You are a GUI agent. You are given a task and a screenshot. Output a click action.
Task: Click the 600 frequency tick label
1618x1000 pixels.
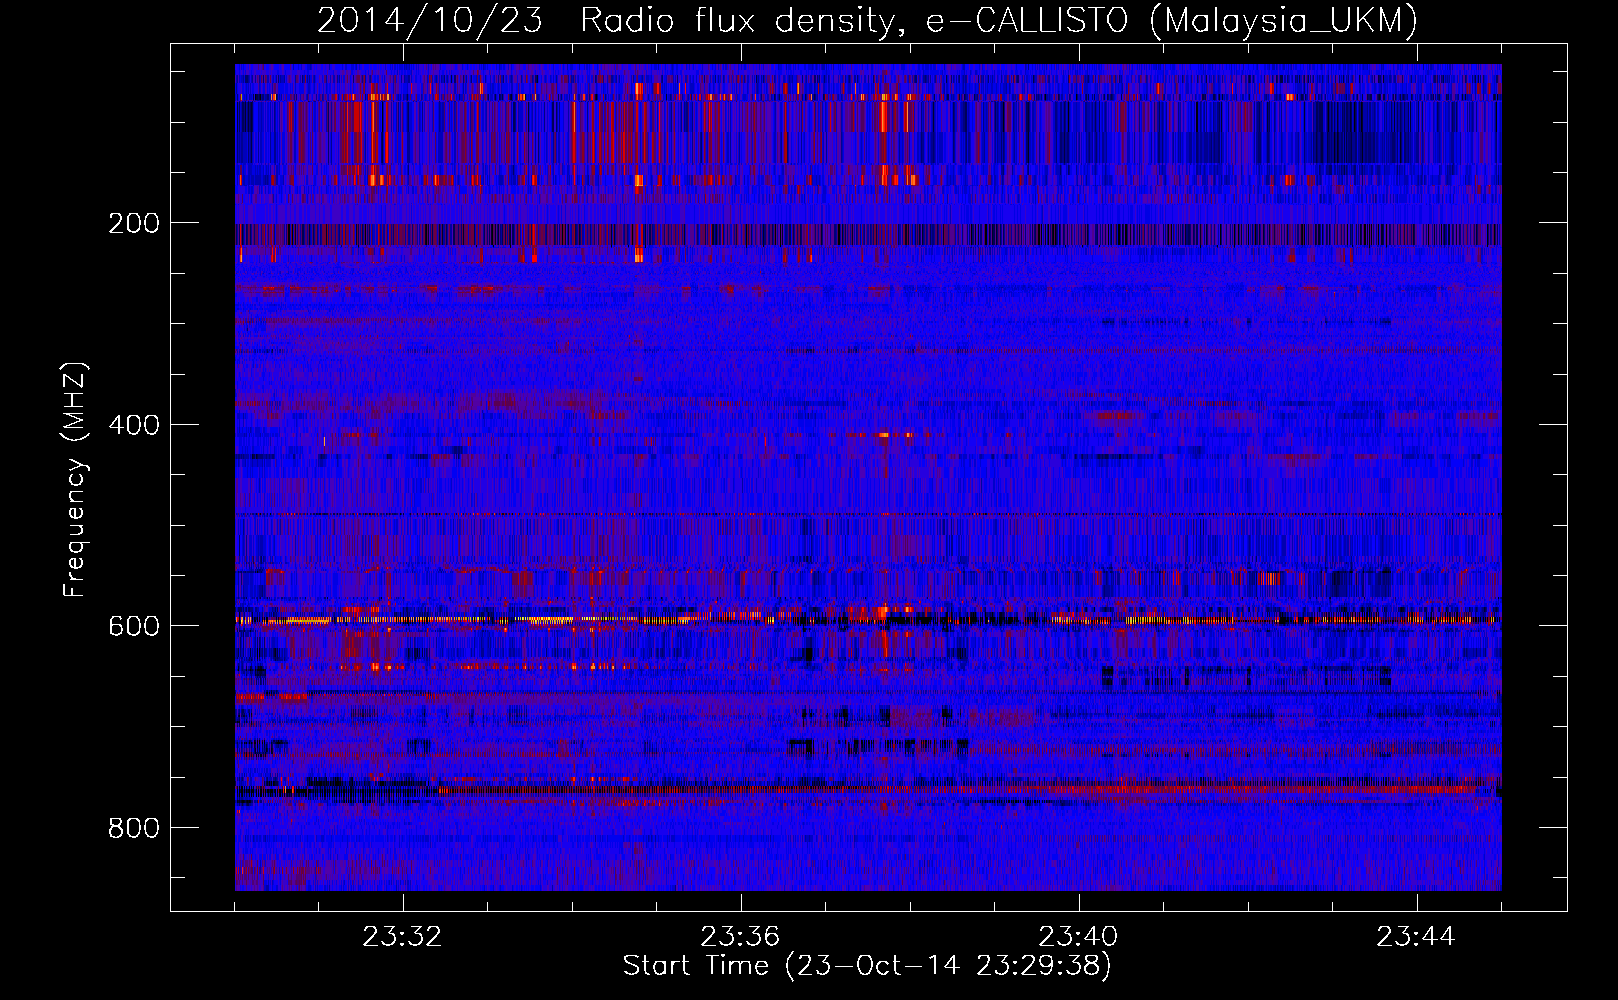[x=133, y=626]
